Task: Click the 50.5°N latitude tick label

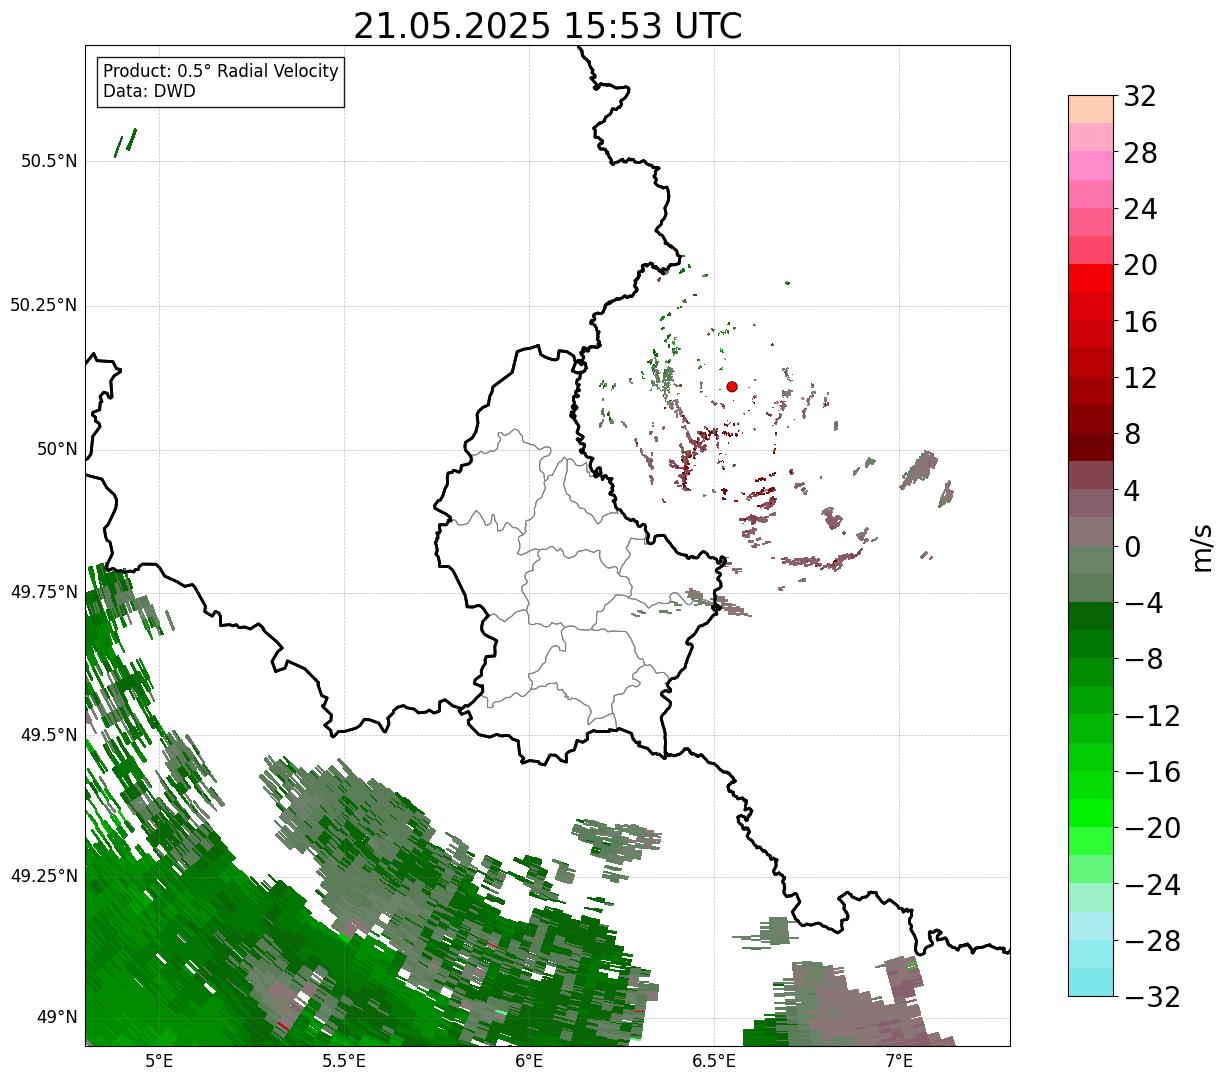Action: [x=49, y=161]
